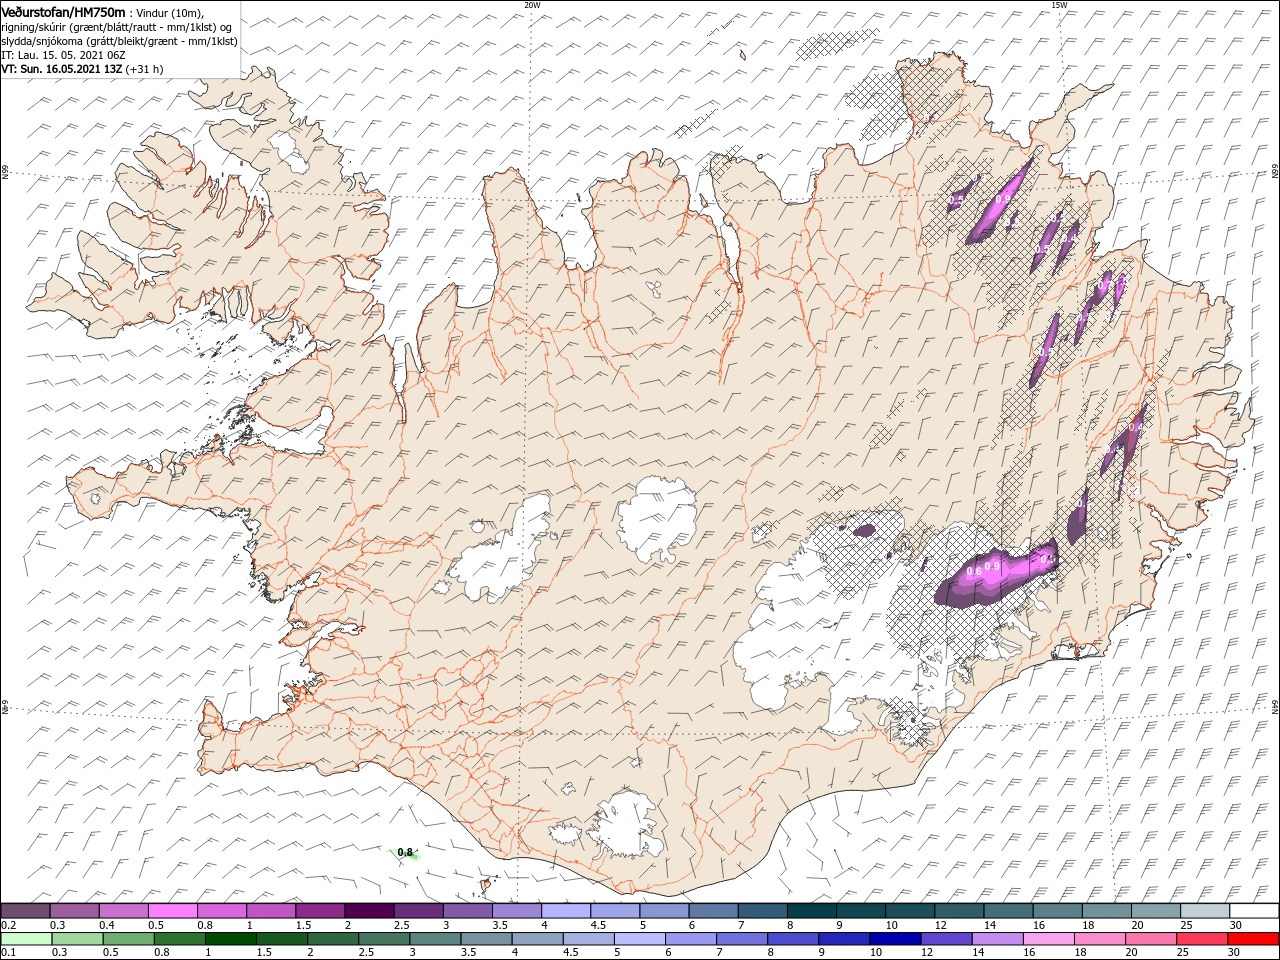Click the '4.5' number under the top legend row
This screenshot has width=1280, height=960.
tap(598, 925)
